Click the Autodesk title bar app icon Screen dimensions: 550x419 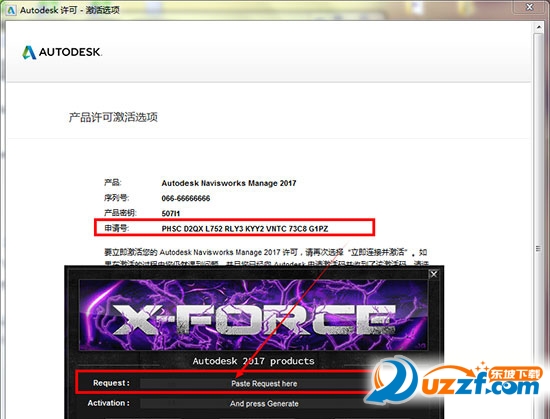11,10
